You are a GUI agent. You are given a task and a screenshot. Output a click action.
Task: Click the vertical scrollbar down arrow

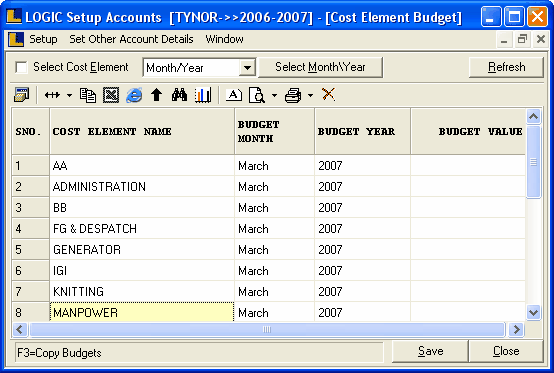[x=534, y=312]
